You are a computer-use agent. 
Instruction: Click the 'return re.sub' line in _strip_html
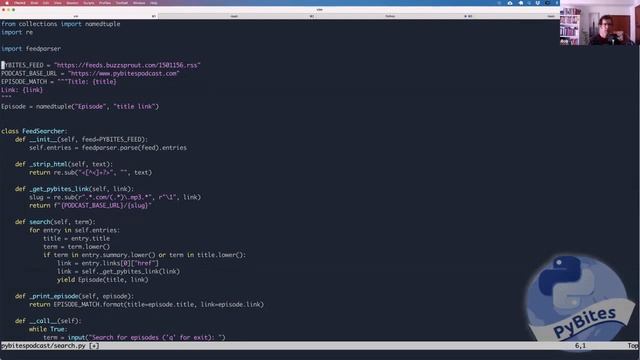coord(90,172)
